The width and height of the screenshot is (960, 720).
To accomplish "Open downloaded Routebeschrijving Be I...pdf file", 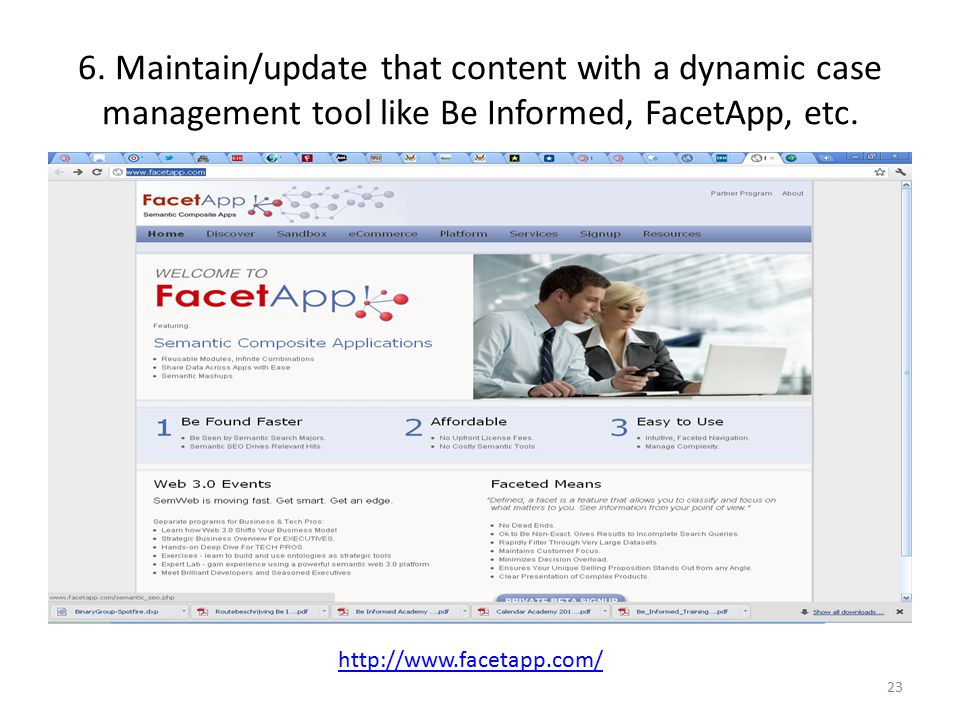I will click(x=261, y=612).
